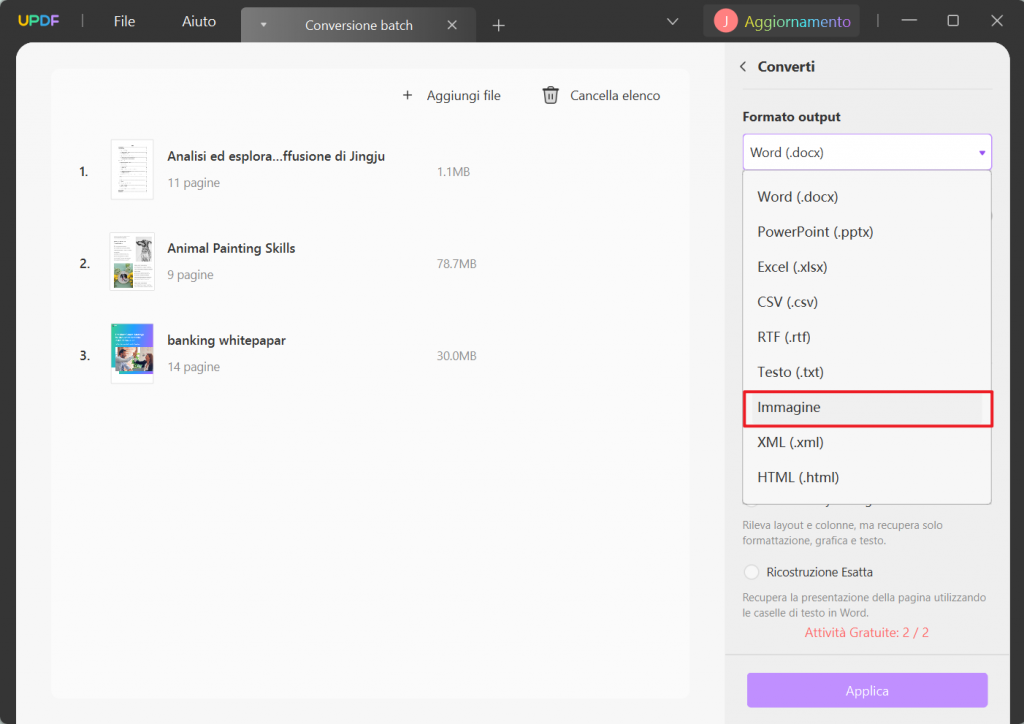Click the user avatar J icon
Viewport: 1024px width, 724px height.
(x=726, y=21)
